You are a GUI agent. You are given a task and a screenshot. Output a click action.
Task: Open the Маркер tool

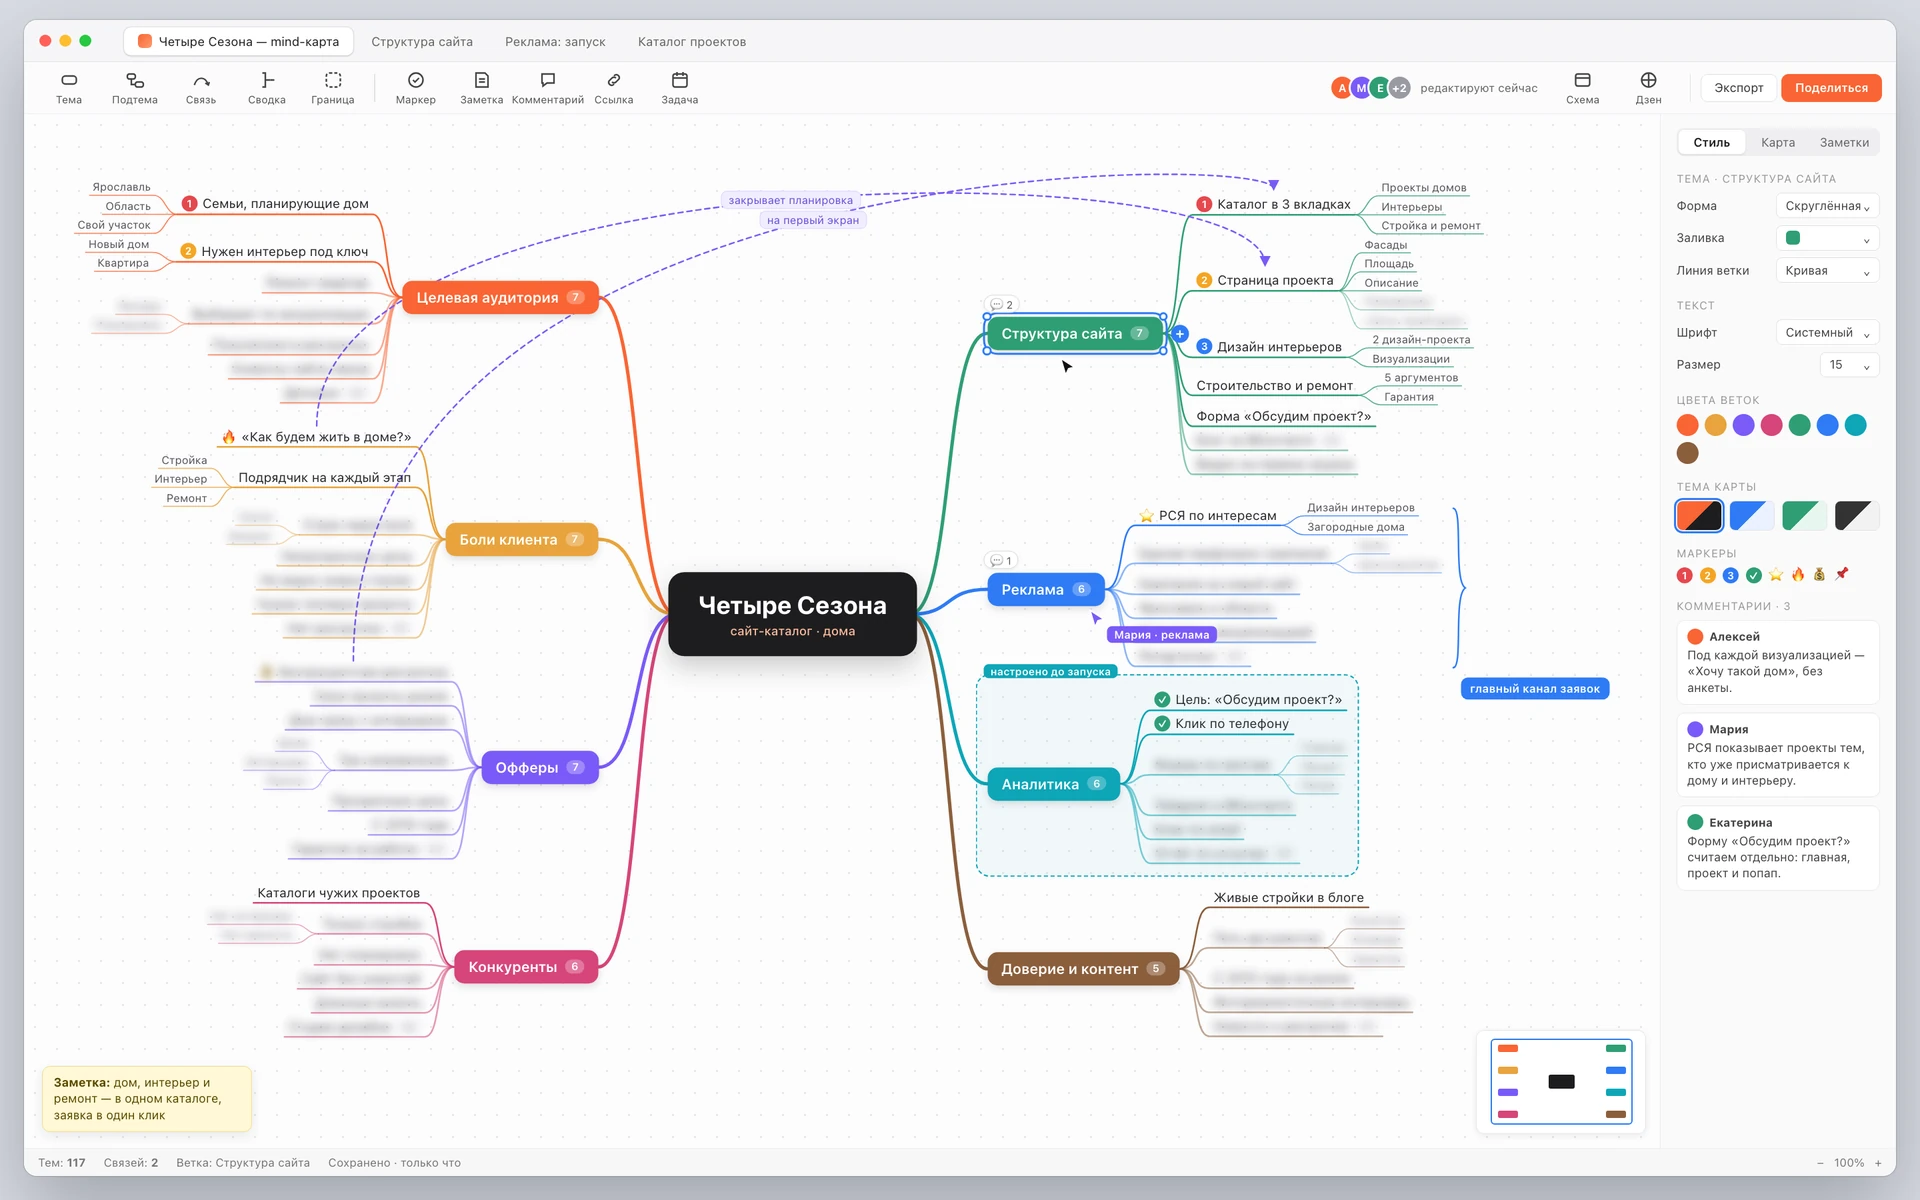[x=416, y=88]
